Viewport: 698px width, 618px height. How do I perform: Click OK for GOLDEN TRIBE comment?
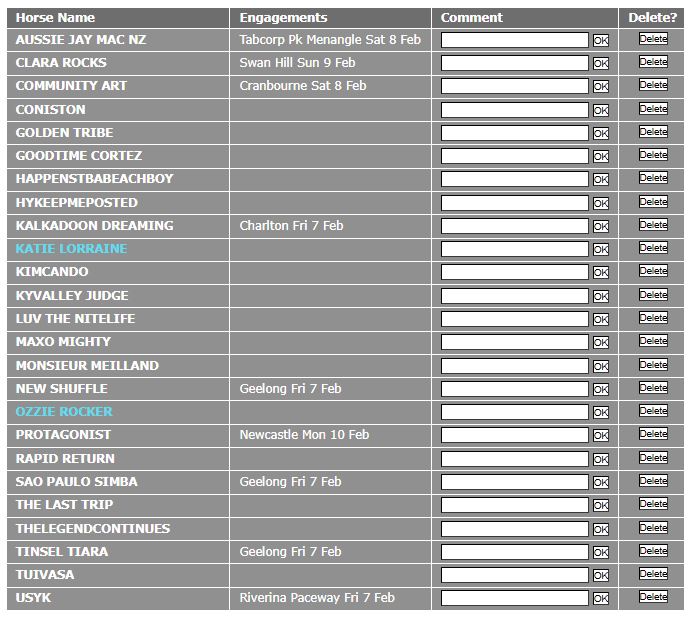click(x=601, y=133)
